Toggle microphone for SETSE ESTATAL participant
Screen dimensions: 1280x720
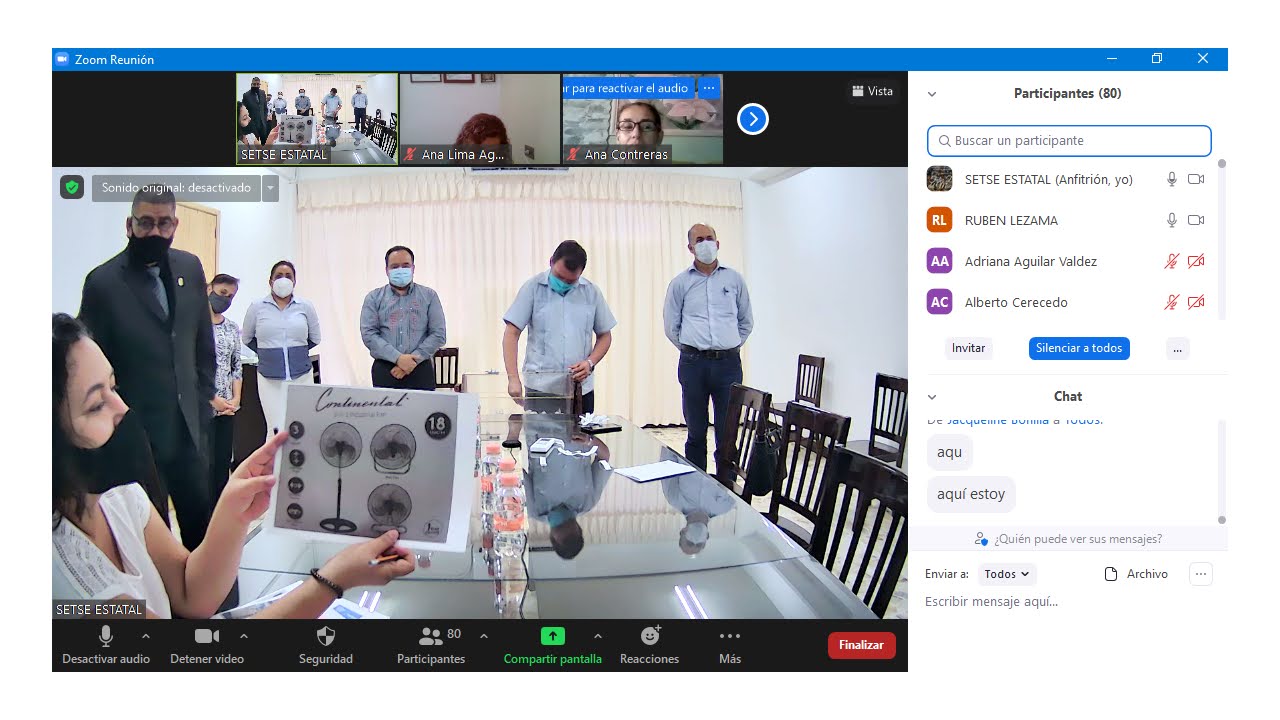(1172, 179)
